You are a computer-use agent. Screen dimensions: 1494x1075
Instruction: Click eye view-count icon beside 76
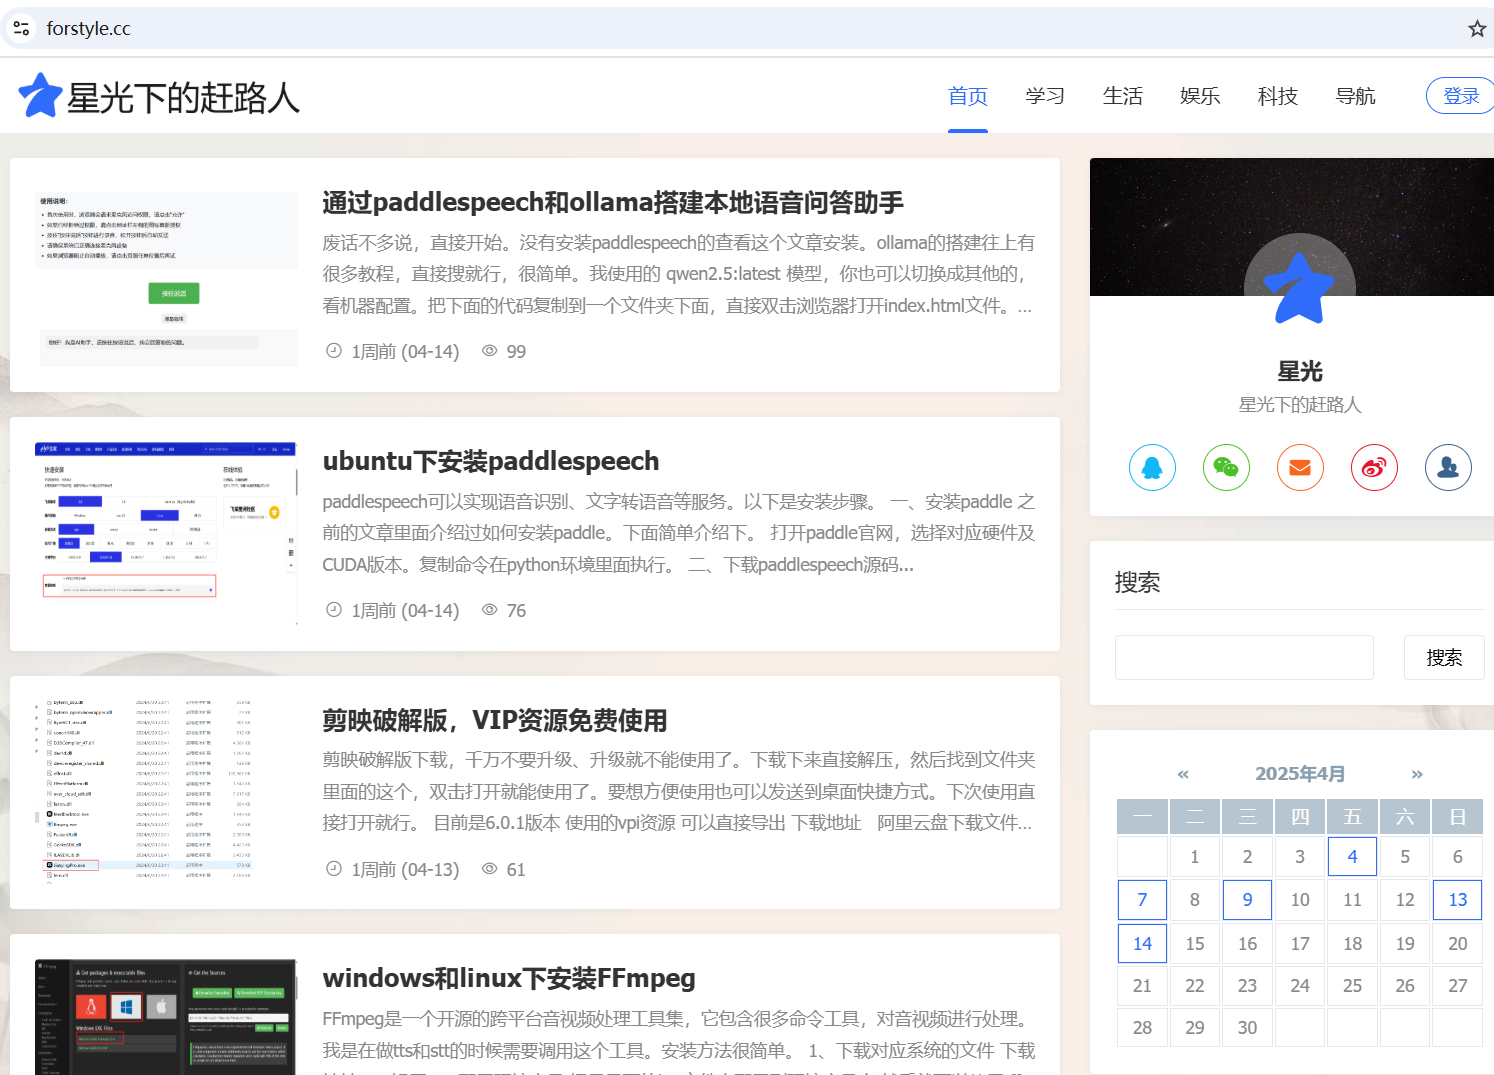coord(490,610)
